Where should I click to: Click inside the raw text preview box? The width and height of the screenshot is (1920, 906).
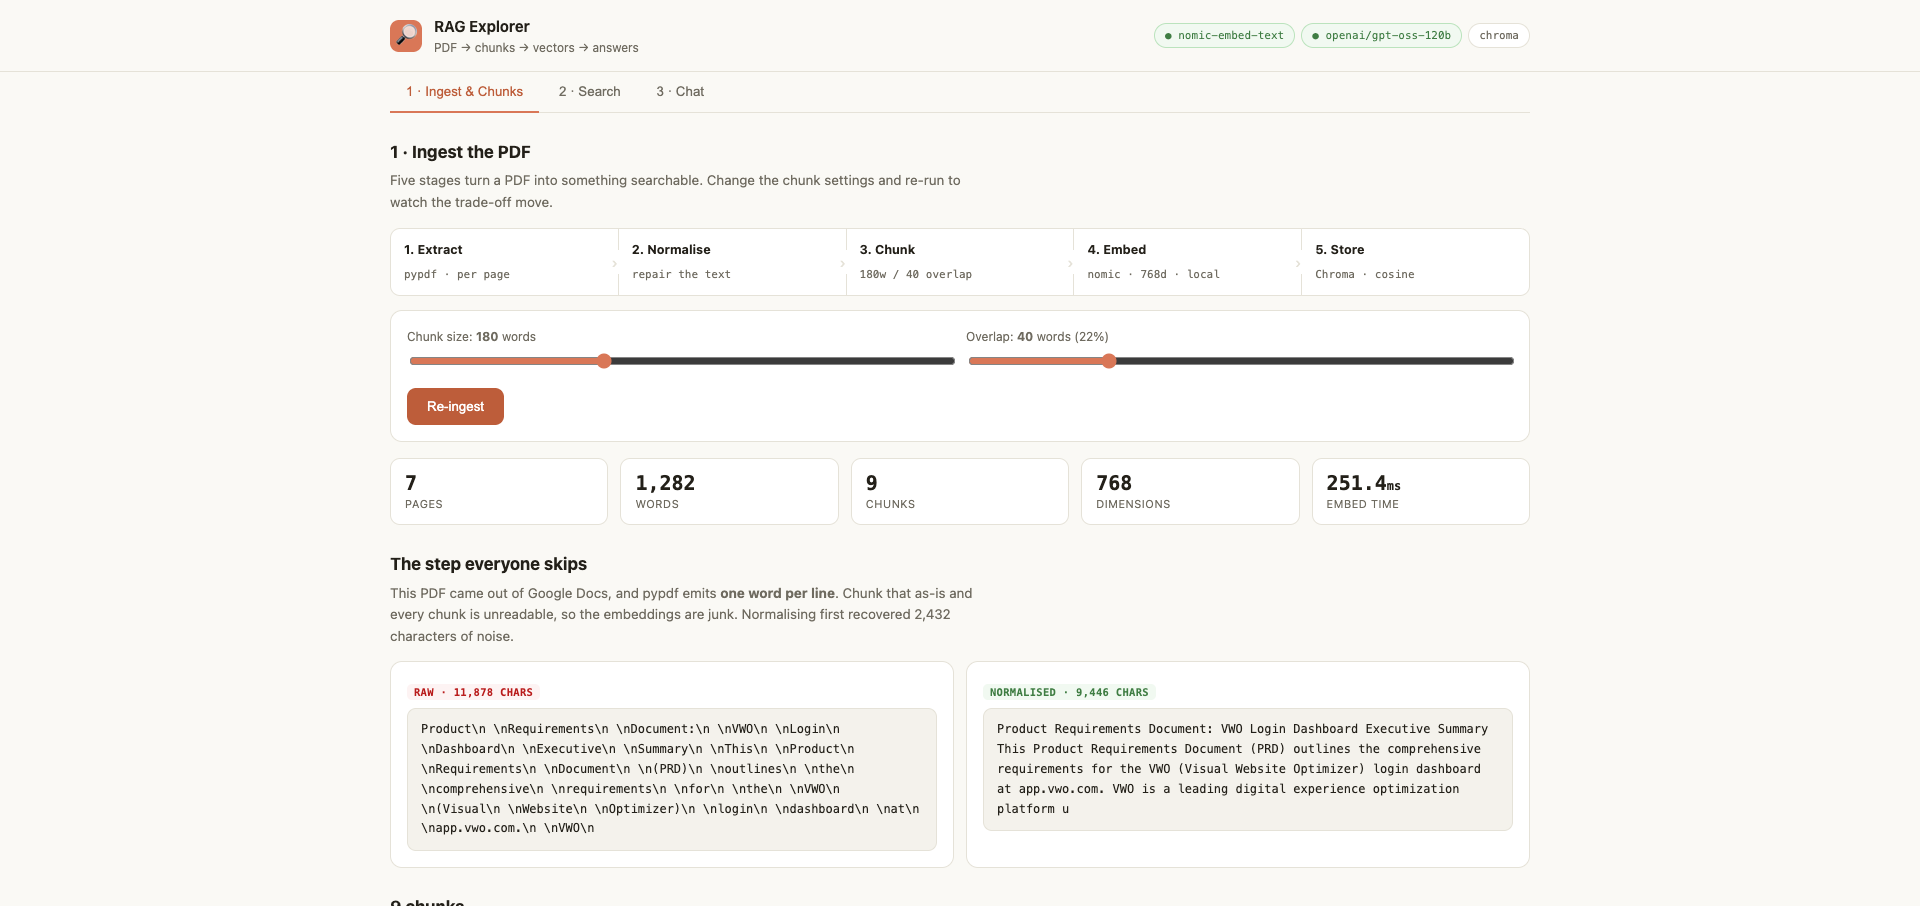coord(672,779)
